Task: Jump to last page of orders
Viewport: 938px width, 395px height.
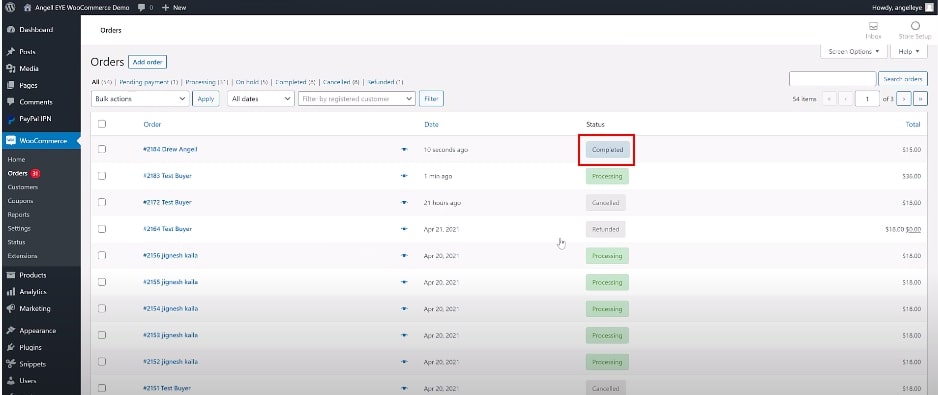Action: [921, 99]
